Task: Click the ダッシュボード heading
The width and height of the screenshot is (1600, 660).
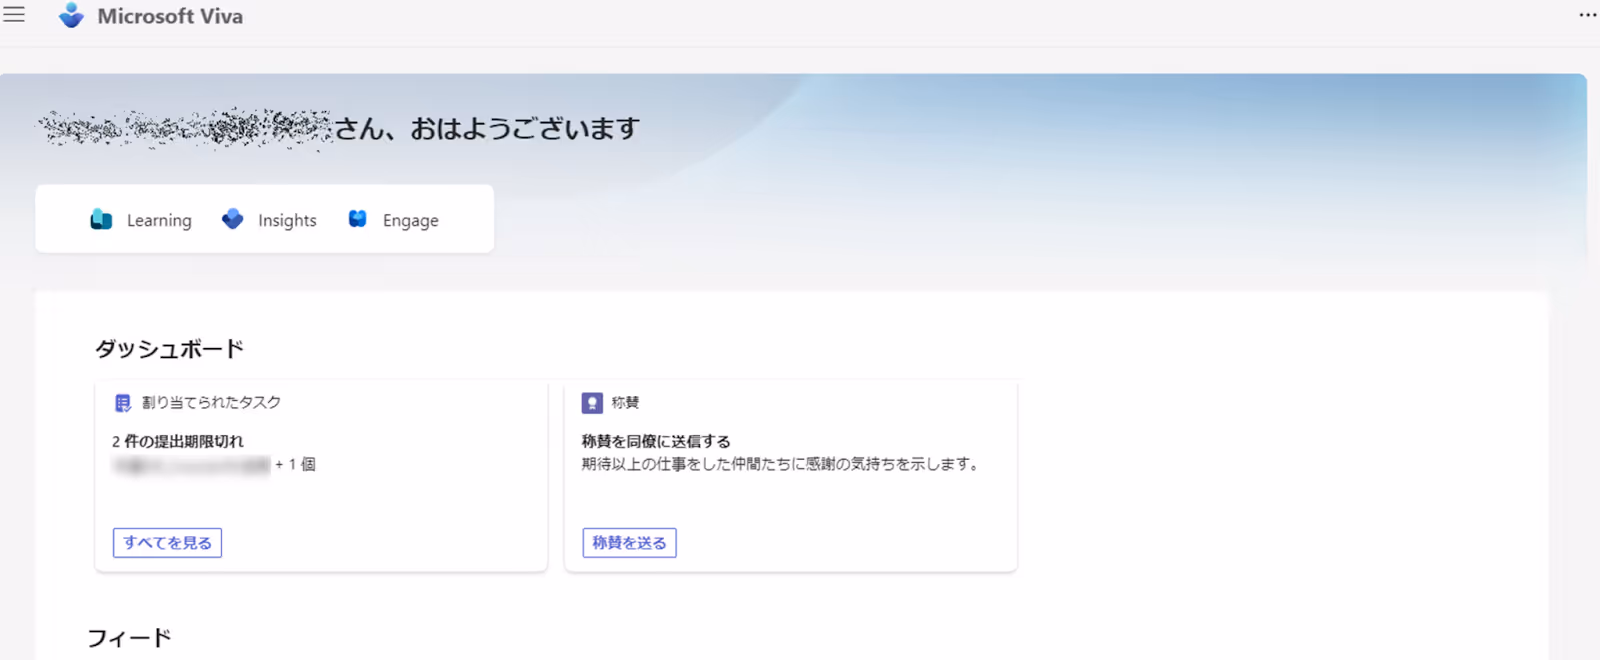Action: [169, 349]
